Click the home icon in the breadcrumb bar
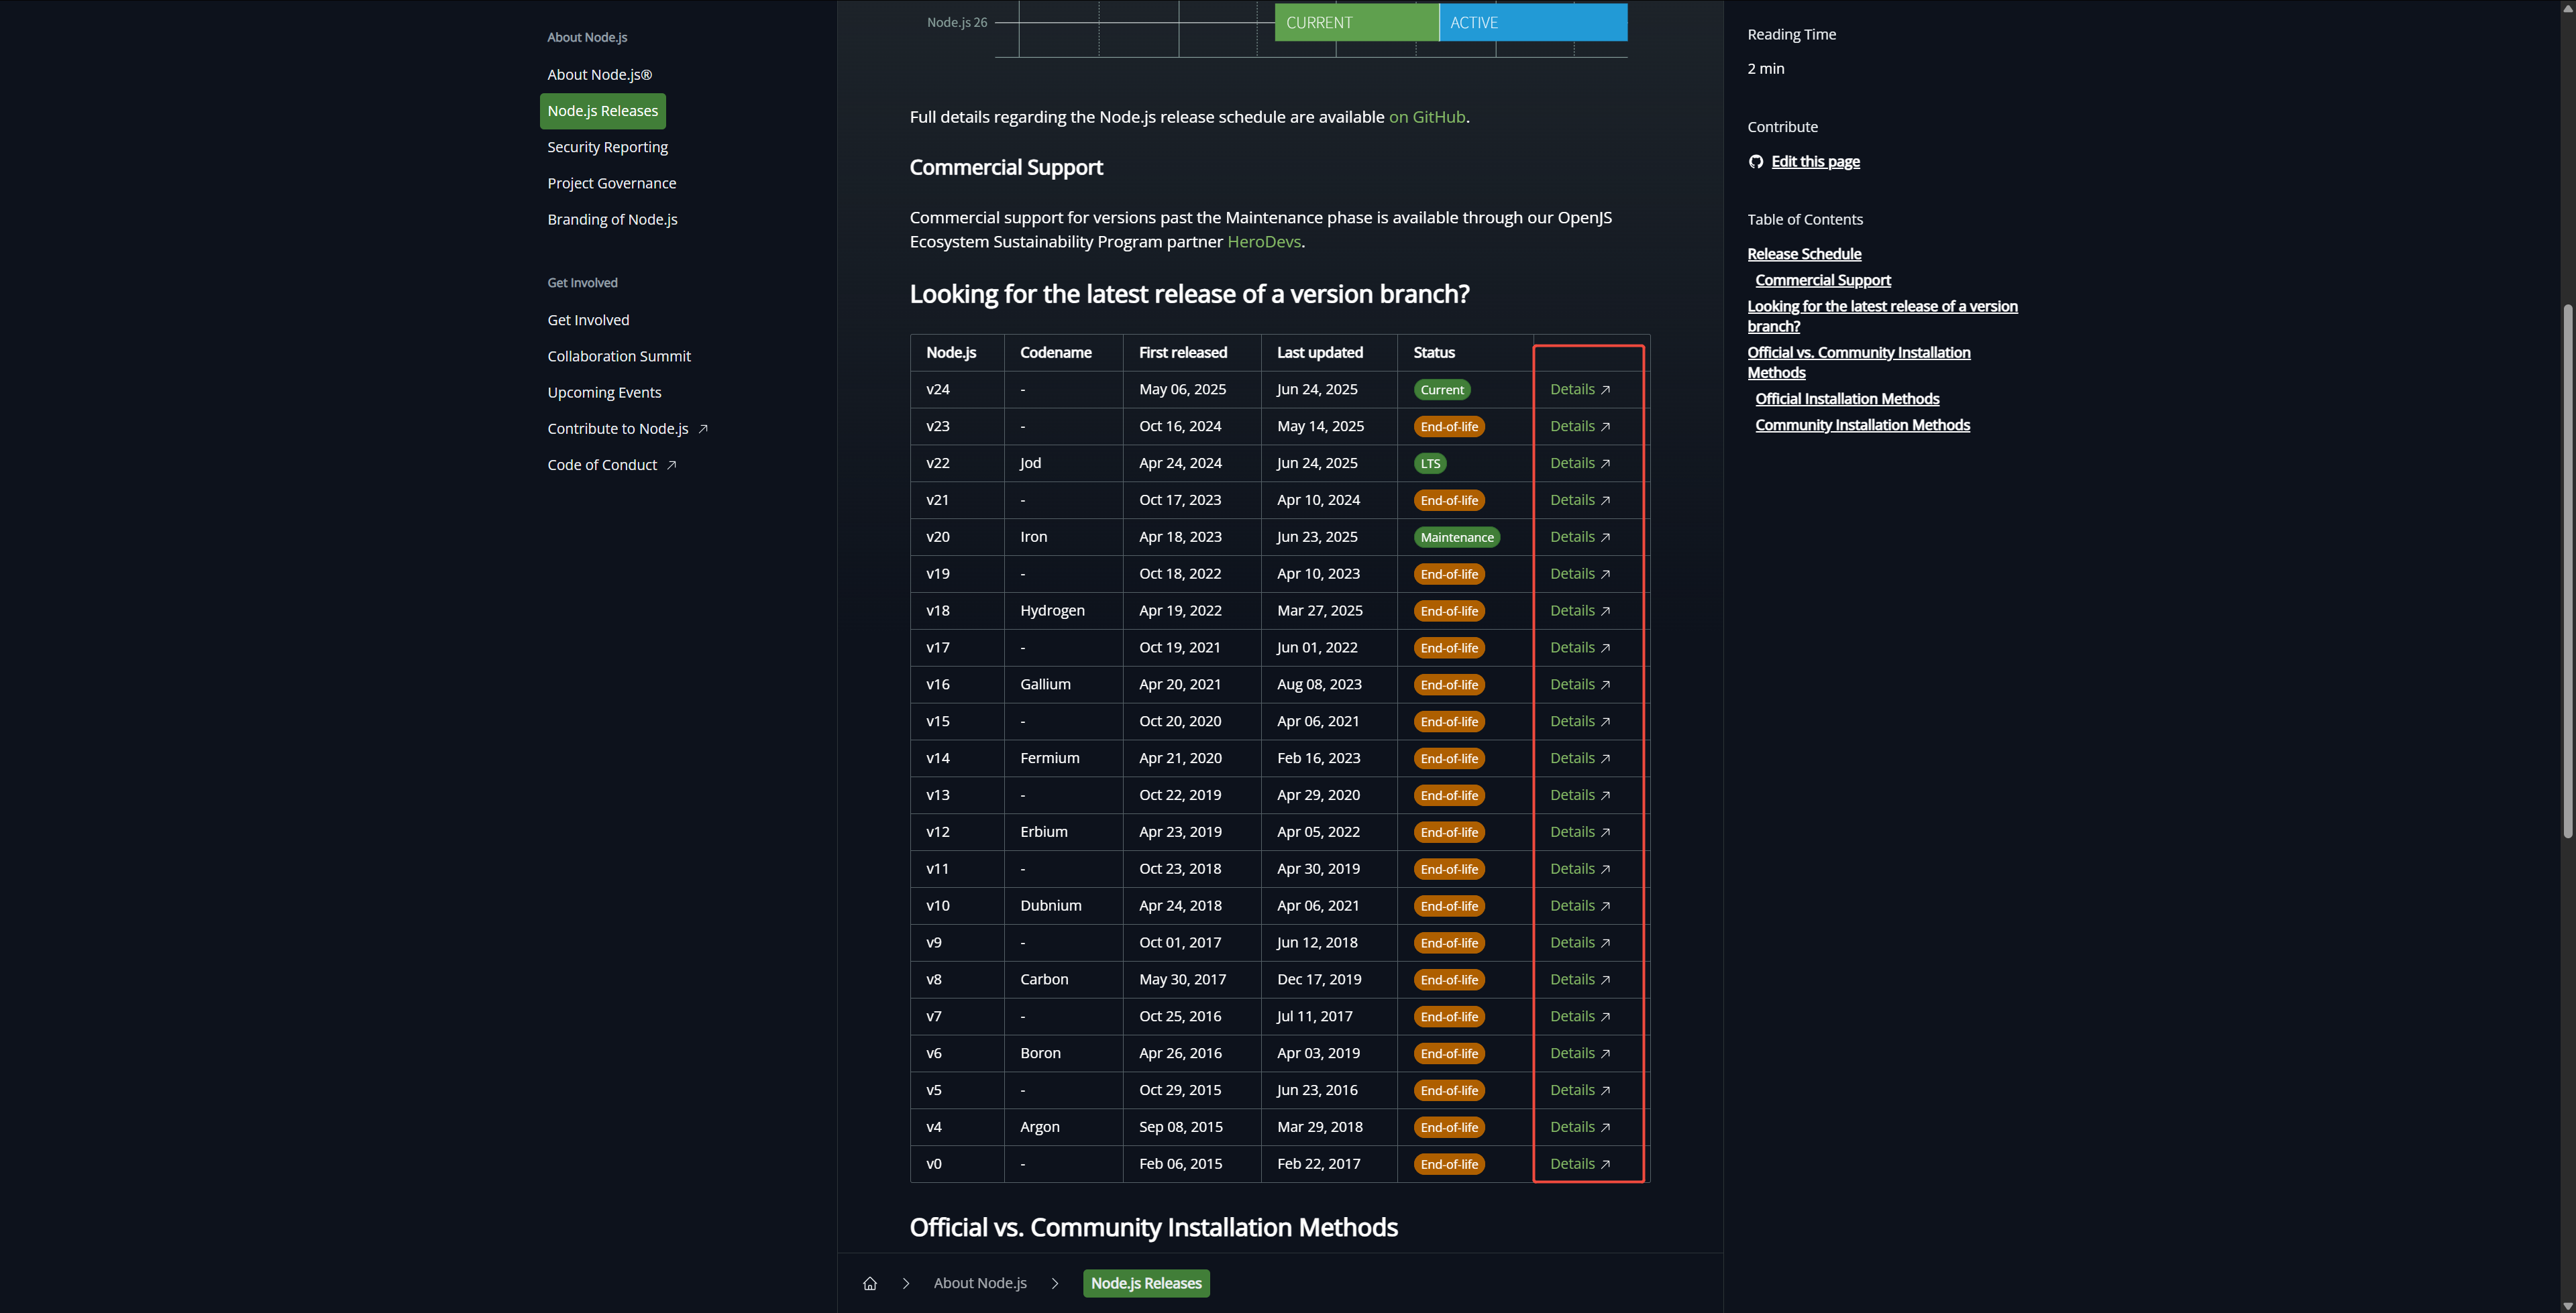Viewport: 2576px width, 1313px height. [869, 1283]
